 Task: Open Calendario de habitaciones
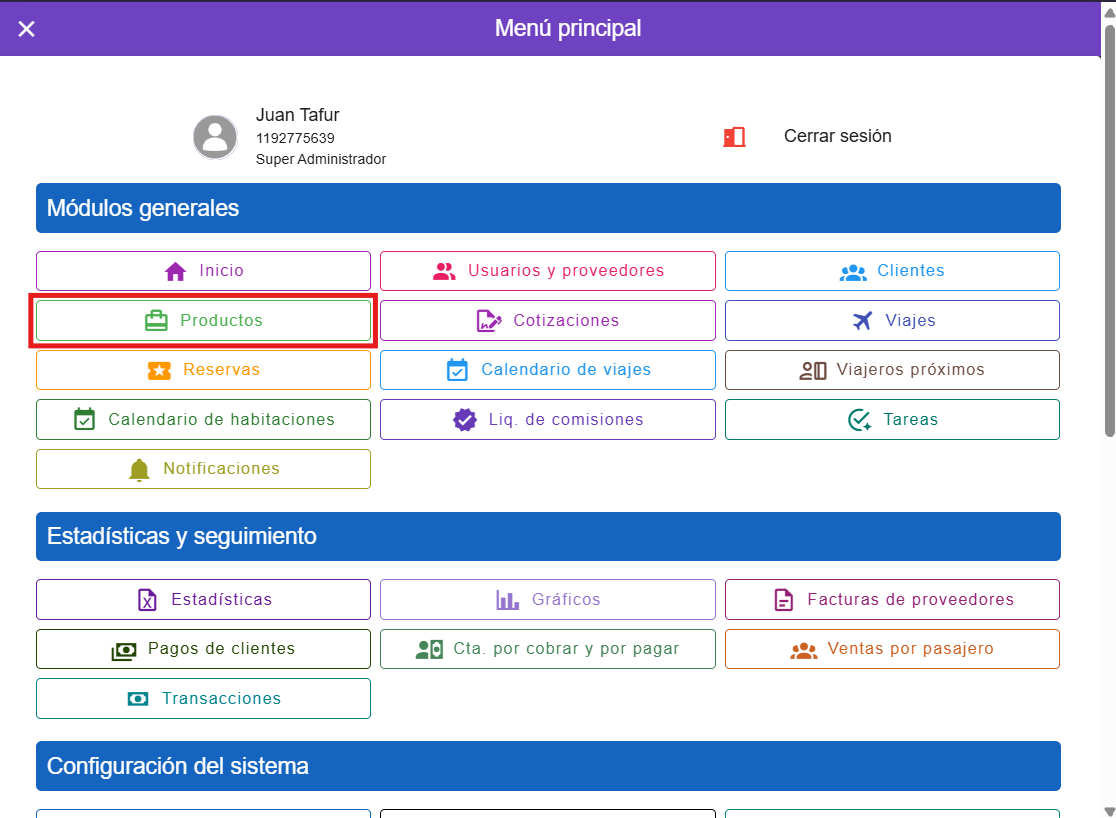point(203,420)
